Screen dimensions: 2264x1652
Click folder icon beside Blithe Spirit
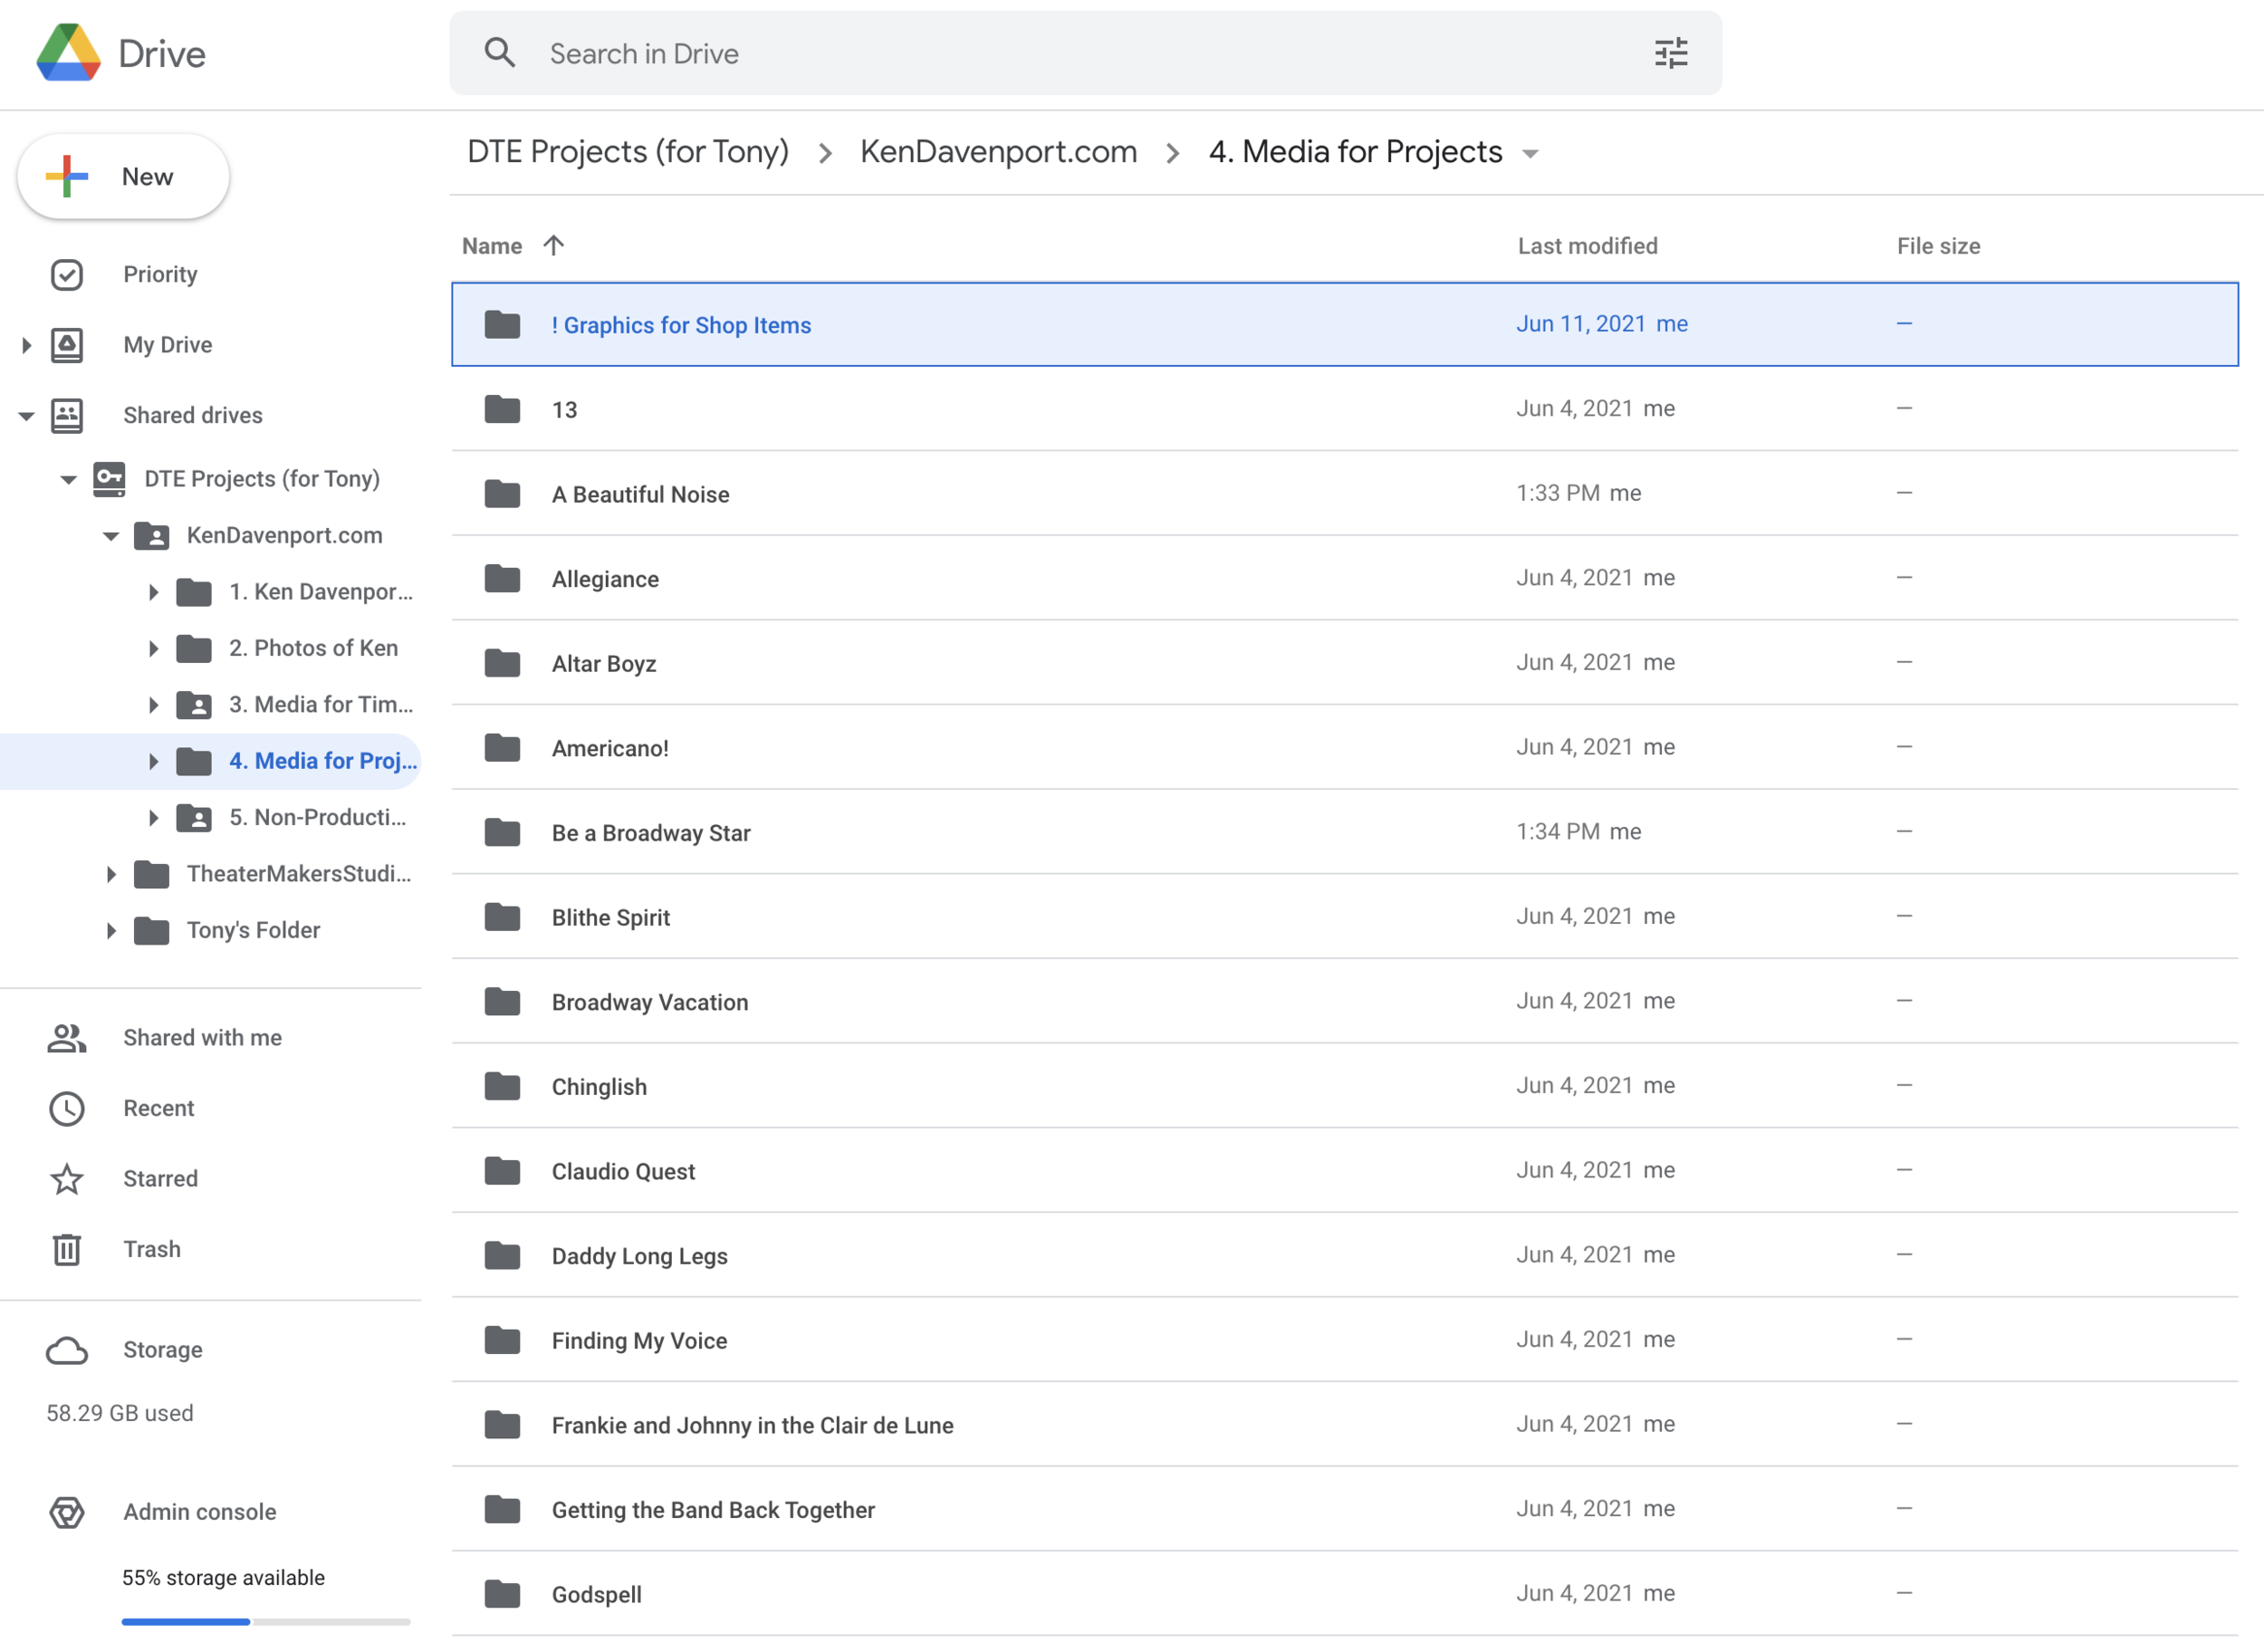(502, 917)
